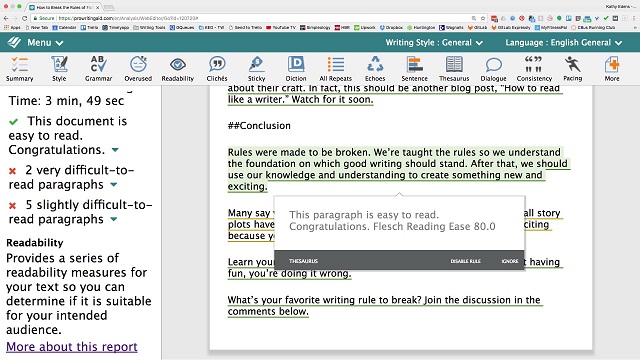Run the Sticky sentences report

tap(256, 69)
